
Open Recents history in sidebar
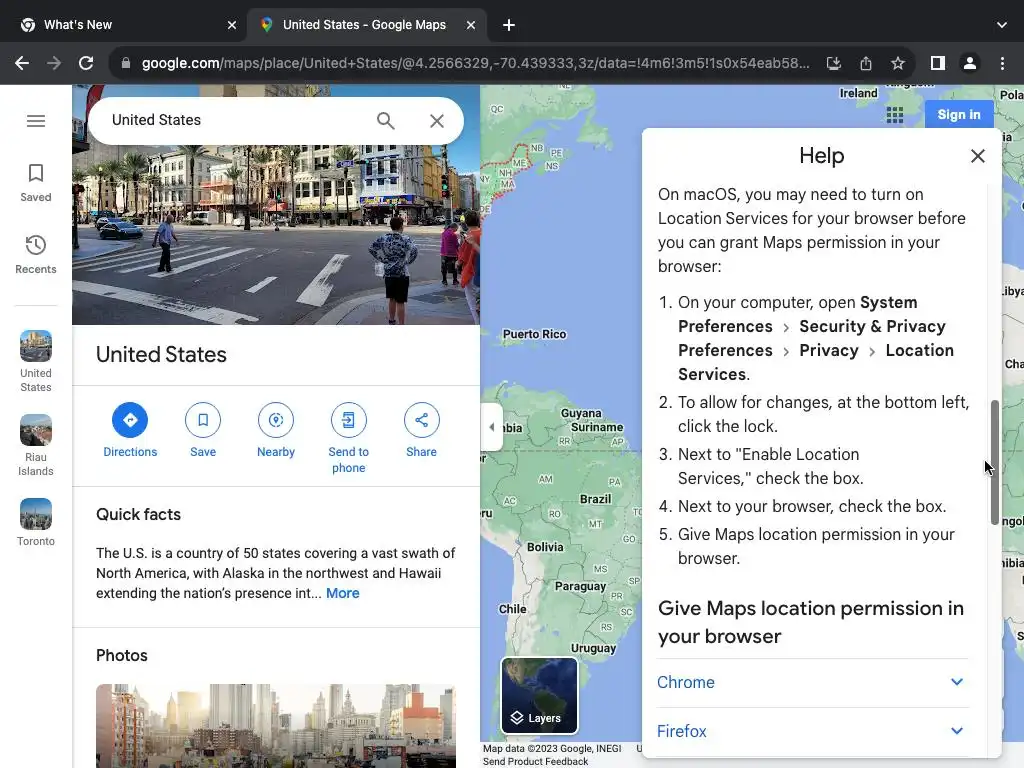pyautogui.click(x=36, y=255)
